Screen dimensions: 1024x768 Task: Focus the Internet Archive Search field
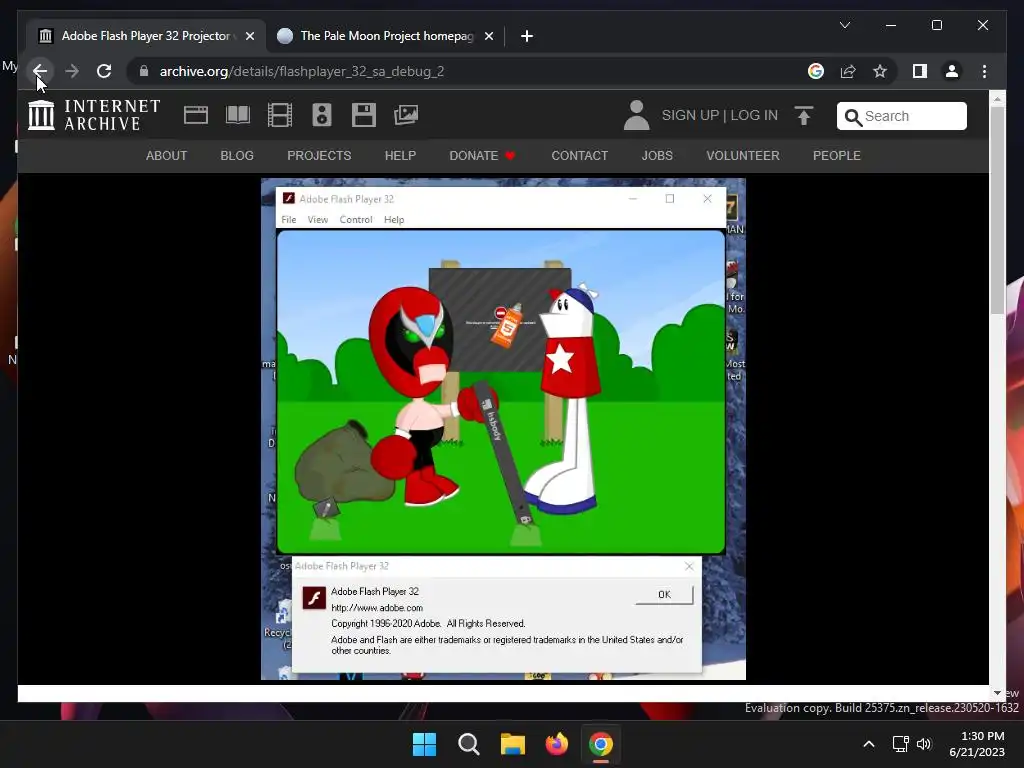pyautogui.click(x=901, y=116)
